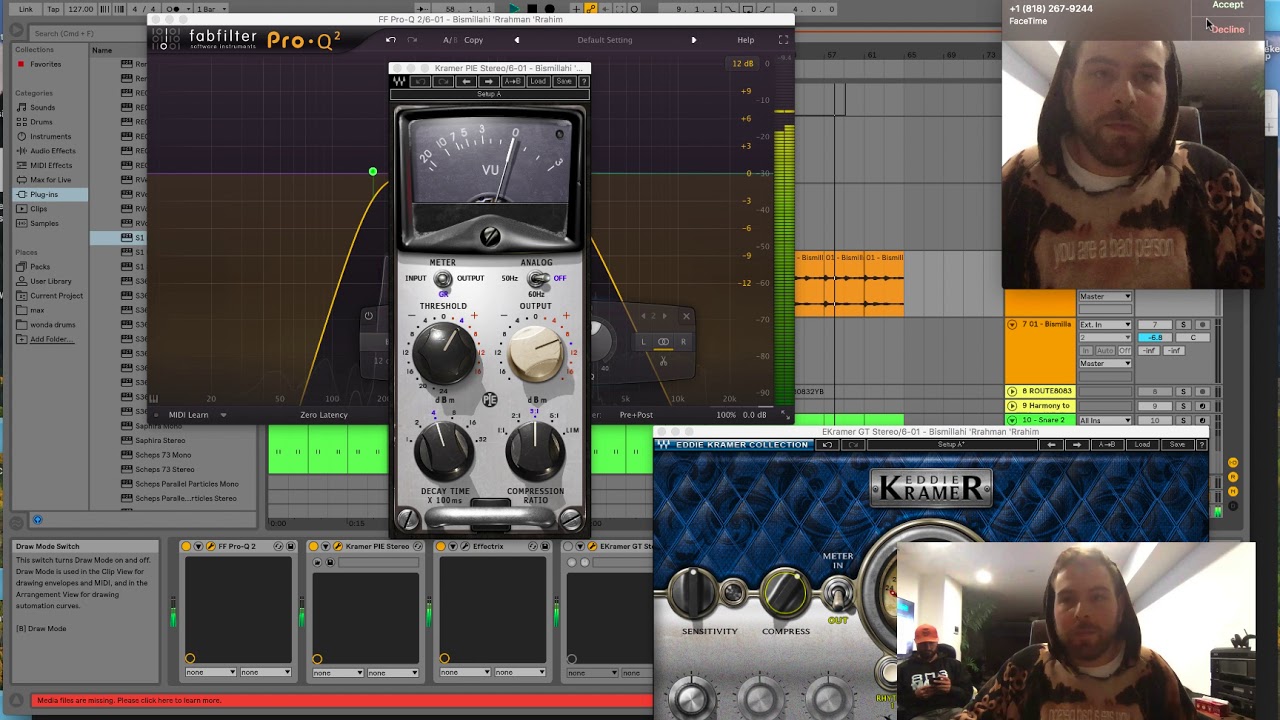Go to next preset in Pro-Q 2
1280x720 pixels.
point(693,40)
